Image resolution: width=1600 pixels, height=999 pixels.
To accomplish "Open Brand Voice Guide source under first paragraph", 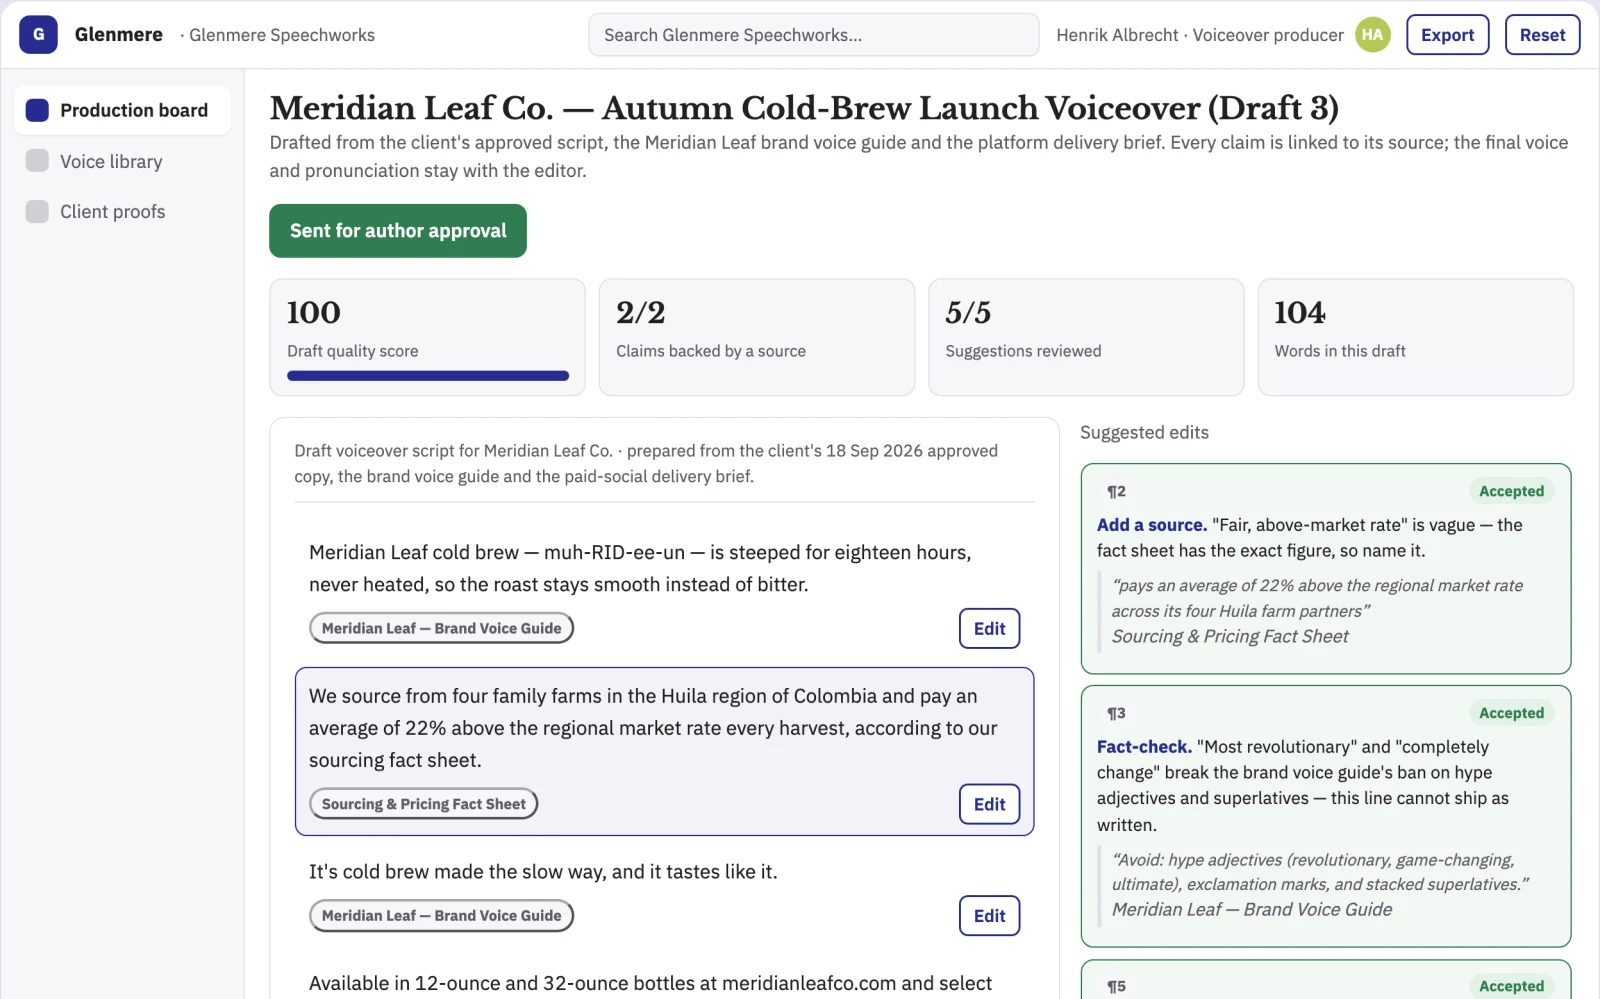I will click(441, 628).
